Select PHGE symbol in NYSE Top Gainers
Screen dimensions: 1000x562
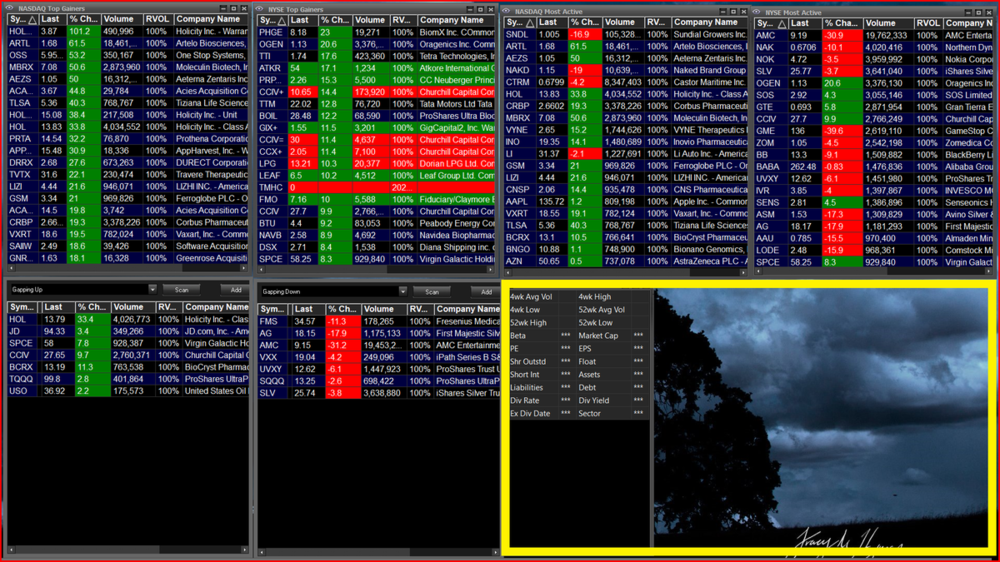(x=271, y=33)
